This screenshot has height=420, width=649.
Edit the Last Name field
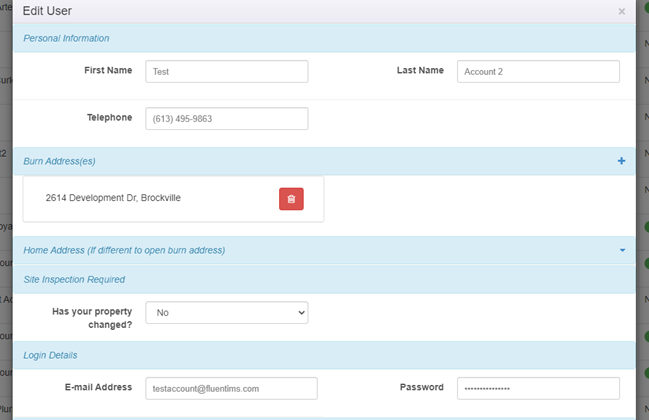point(538,72)
